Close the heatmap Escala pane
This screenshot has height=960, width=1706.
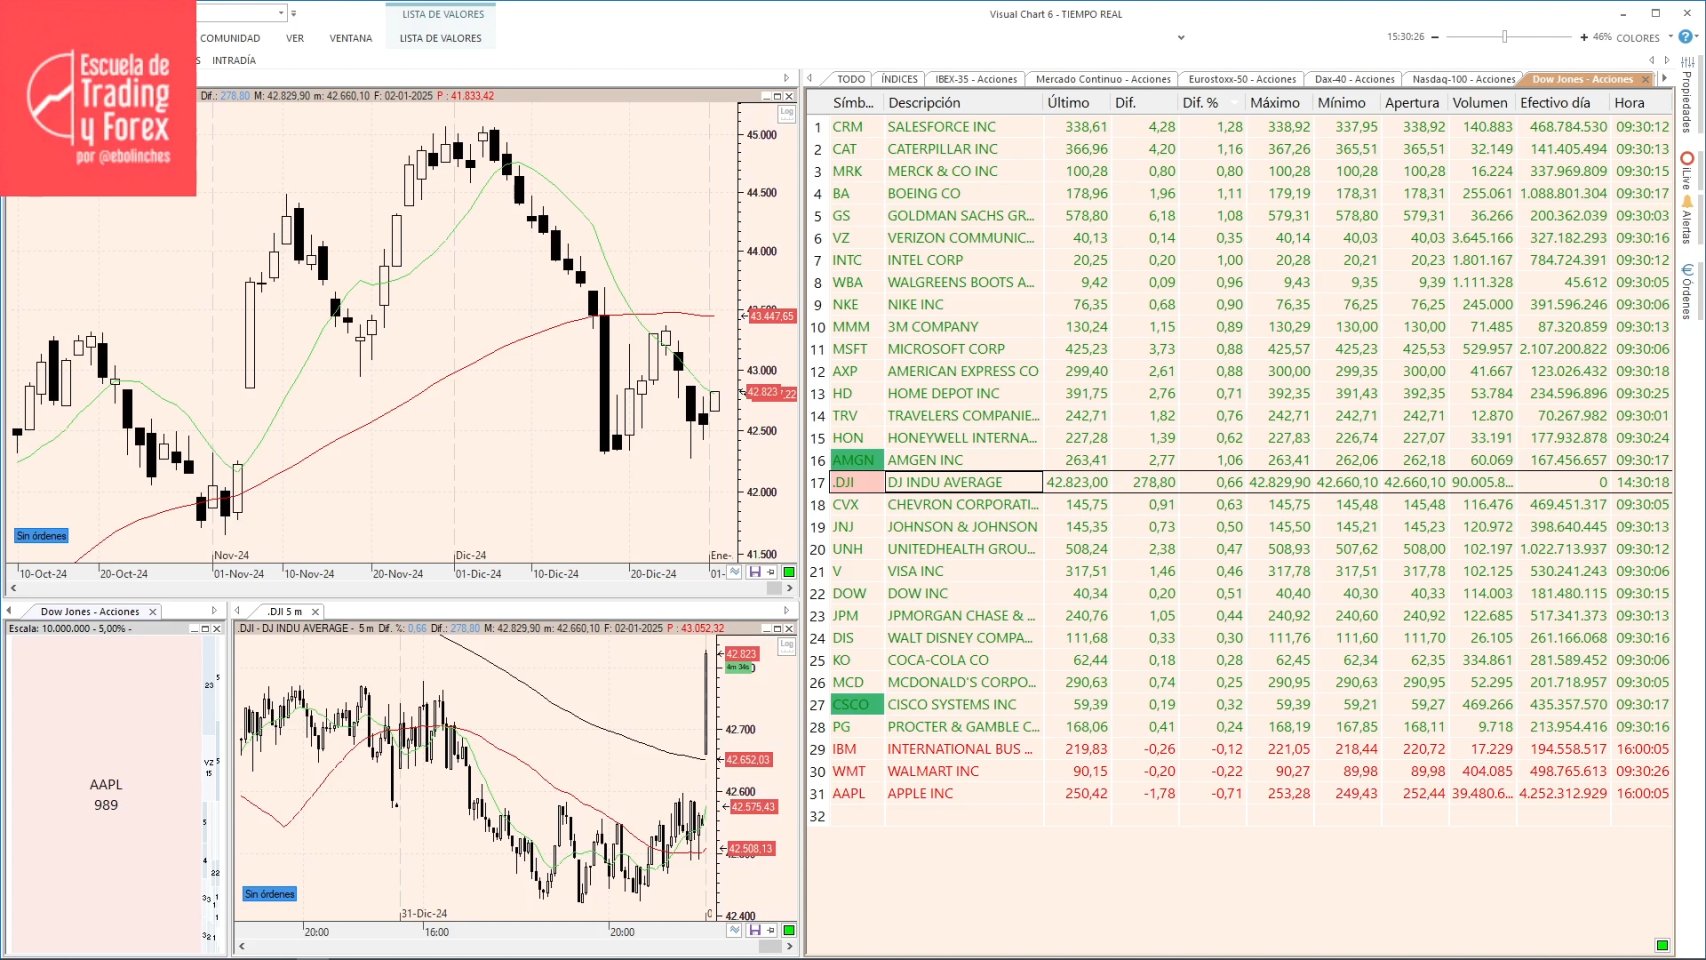(217, 629)
